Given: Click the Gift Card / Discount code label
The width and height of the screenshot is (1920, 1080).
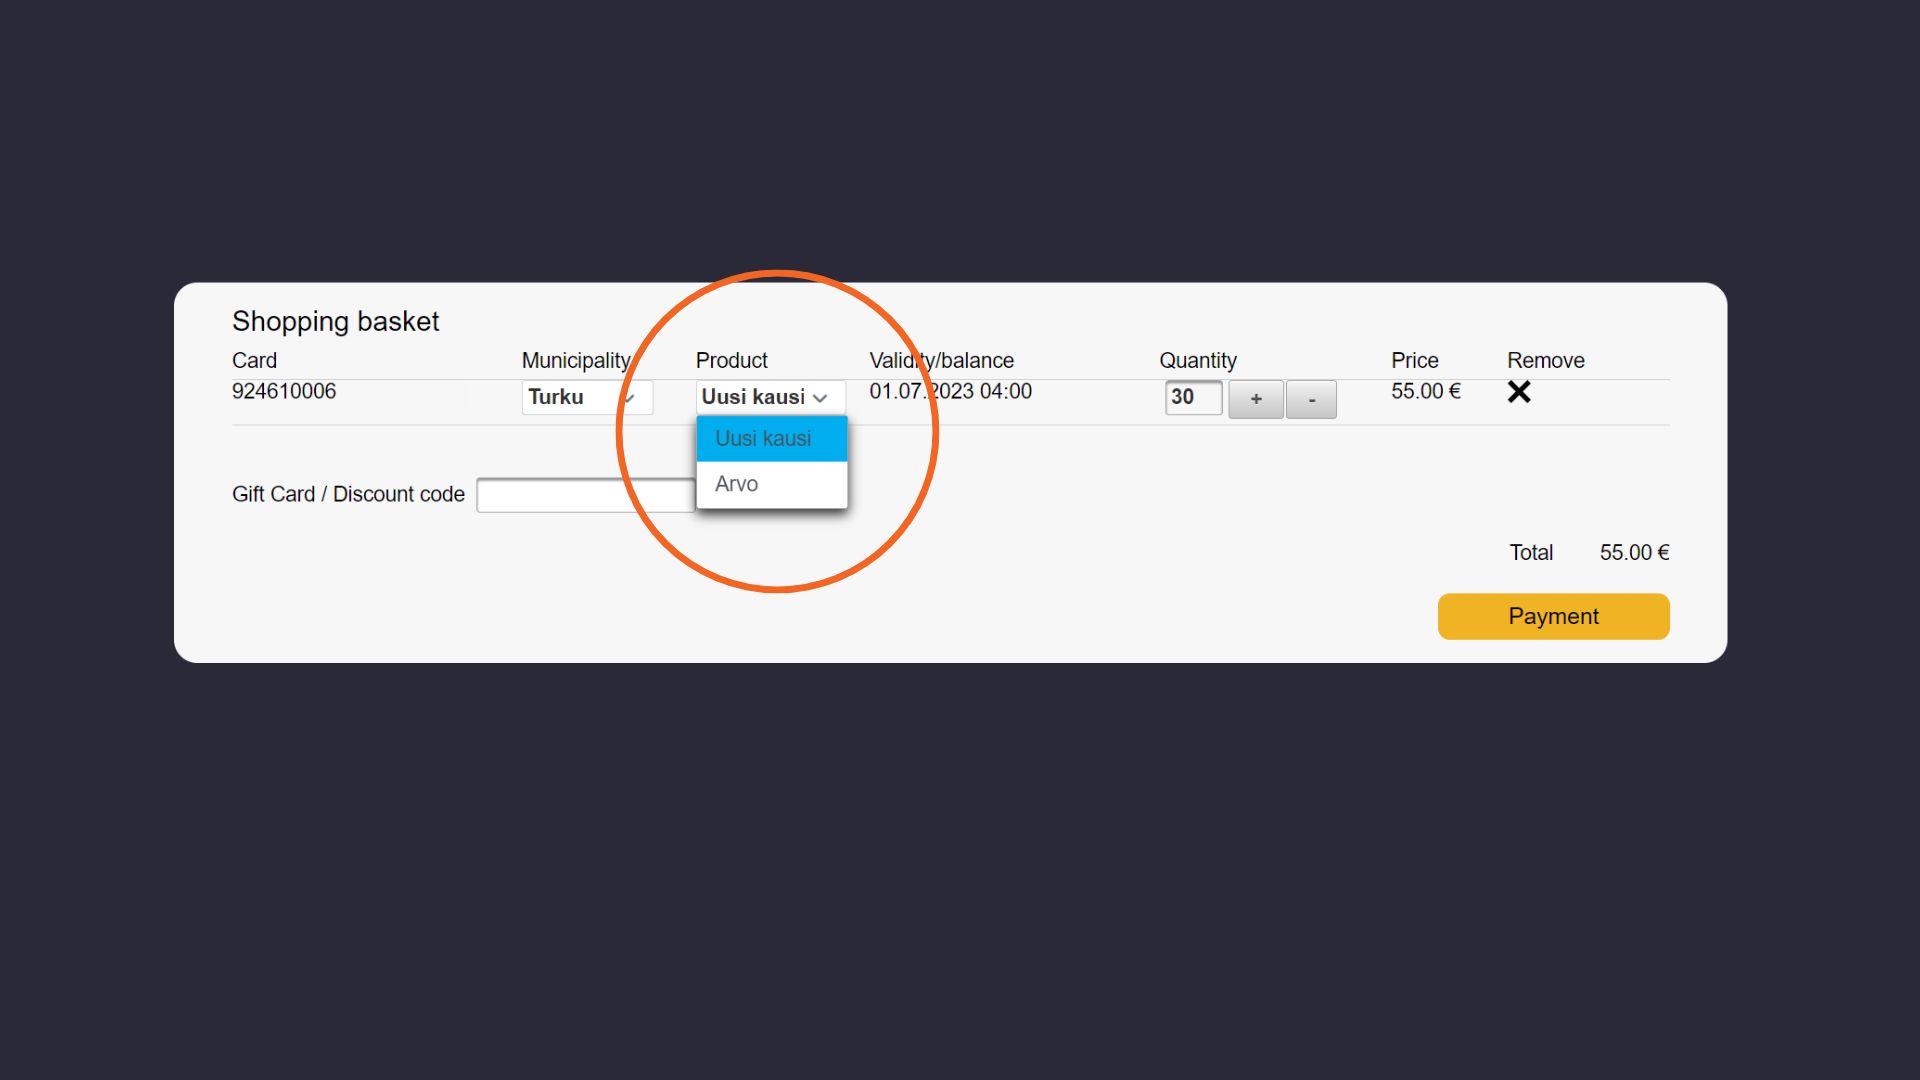Looking at the screenshot, I should tap(348, 494).
